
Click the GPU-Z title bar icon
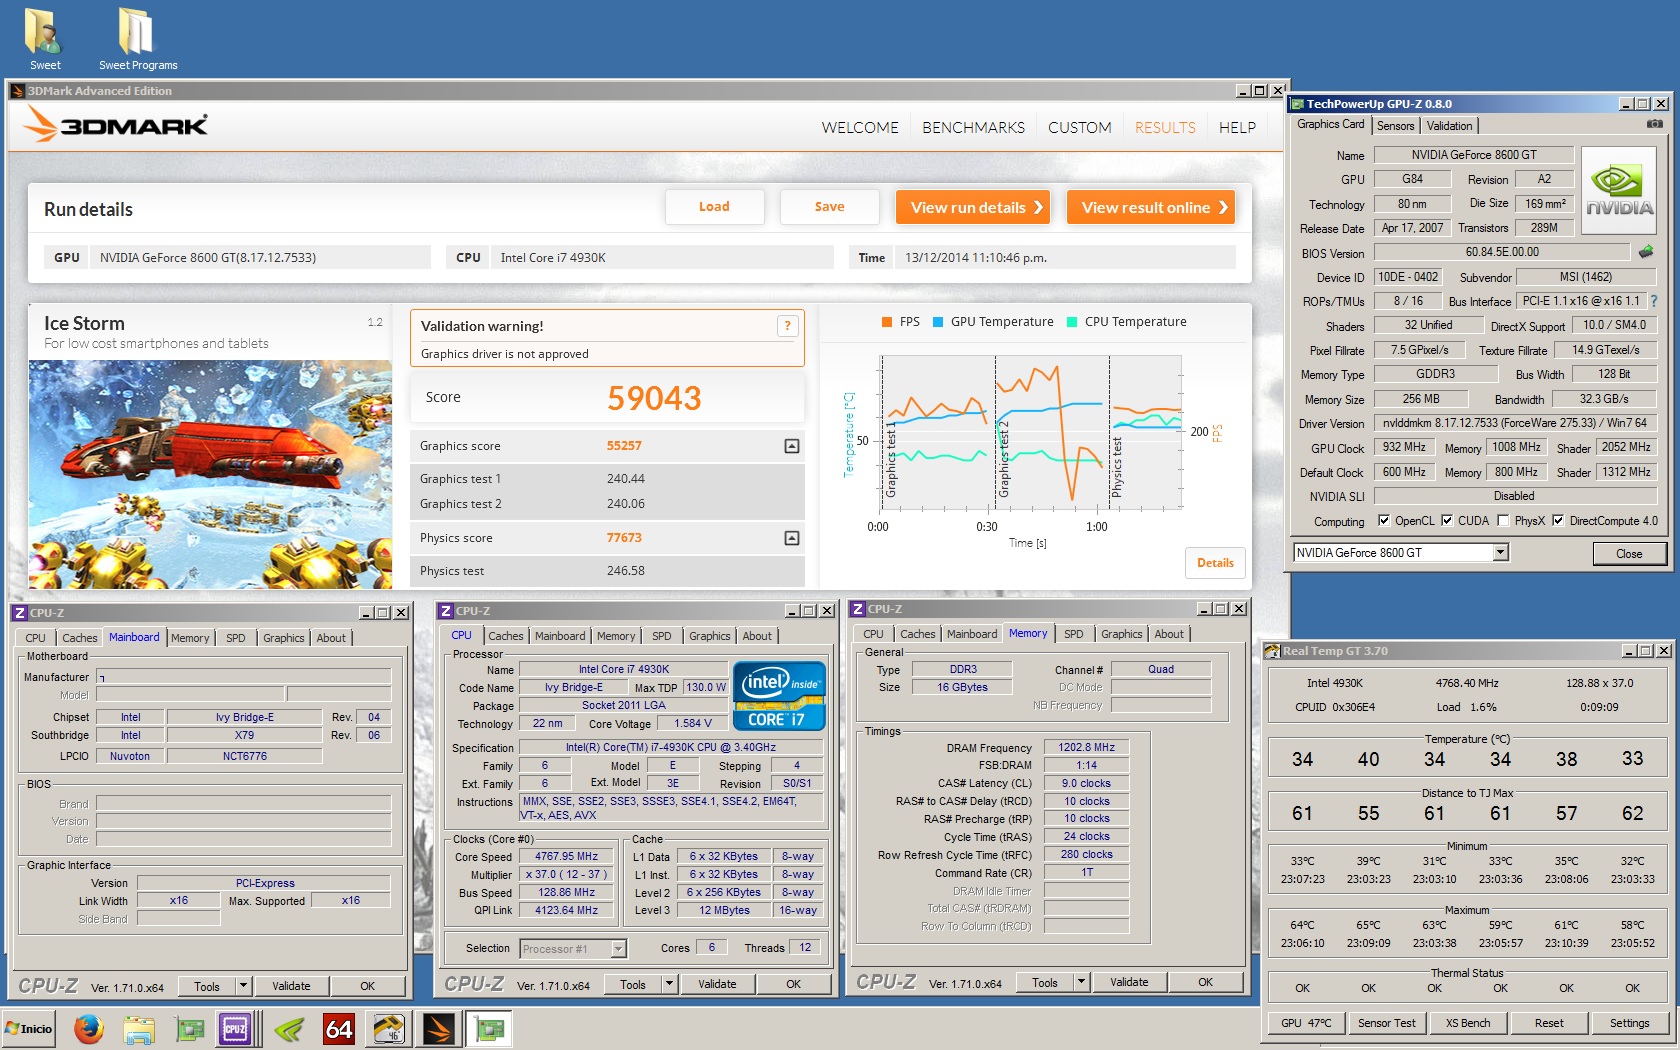[x=1297, y=104]
